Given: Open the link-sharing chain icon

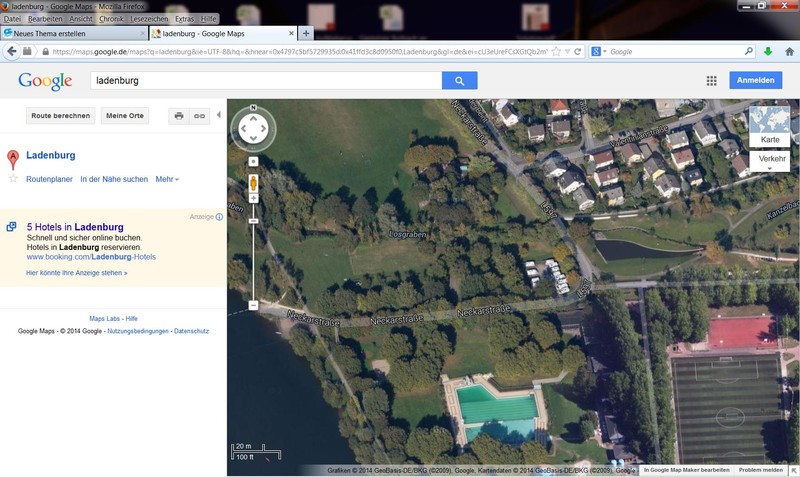Looking at the screenshot, I should pos(199,116).
